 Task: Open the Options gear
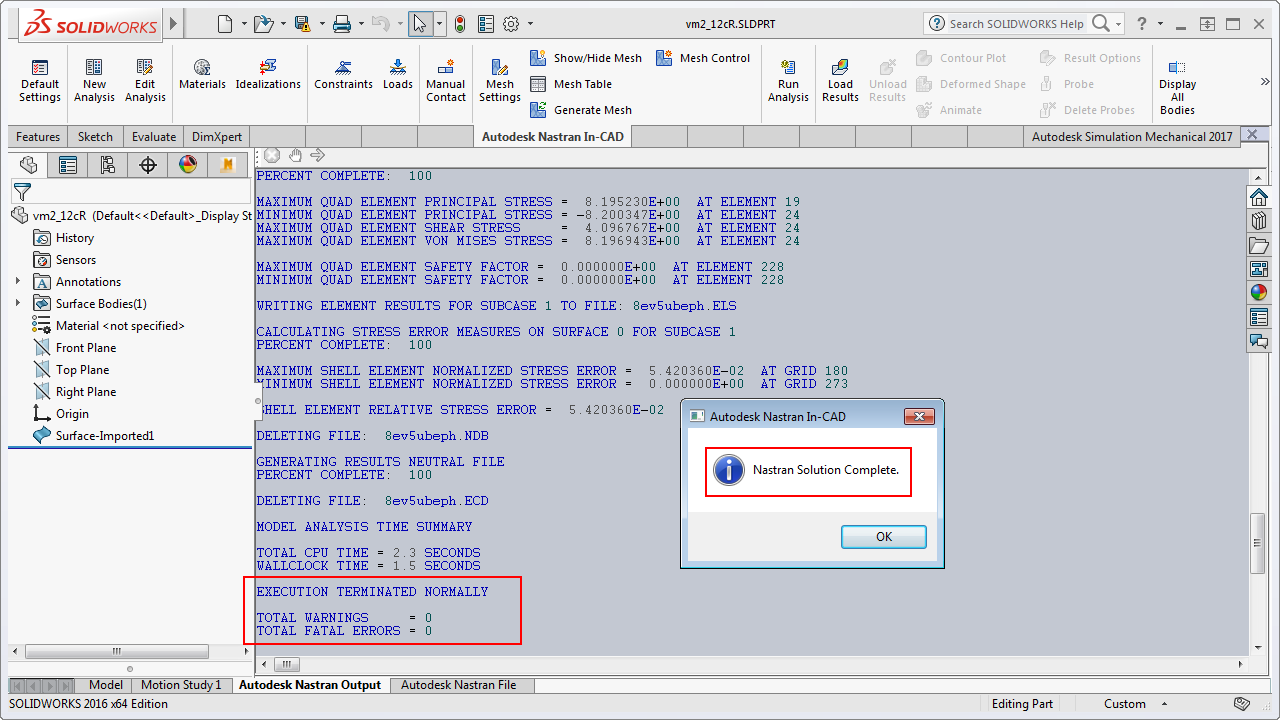coord(511,23)
